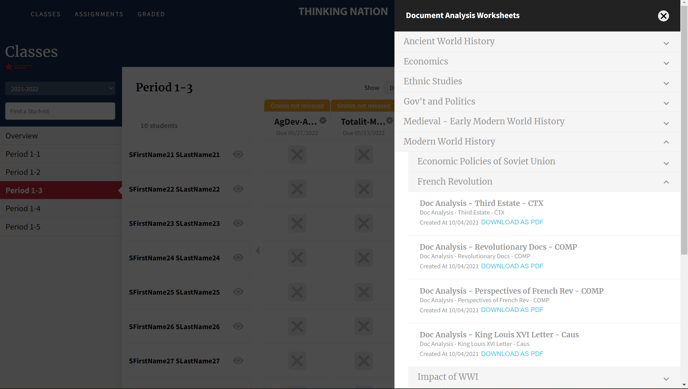Download Third Estate CTX as PDF
688x389 pixels.
coord(512,222)
